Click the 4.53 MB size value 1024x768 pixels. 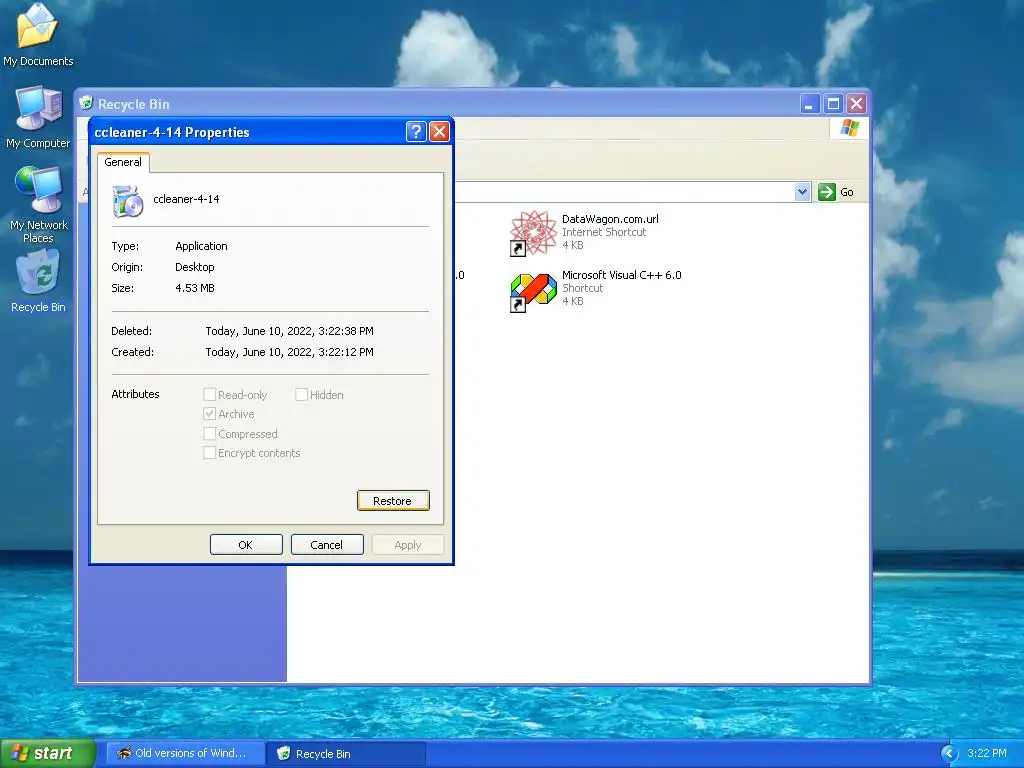point(195,288)
